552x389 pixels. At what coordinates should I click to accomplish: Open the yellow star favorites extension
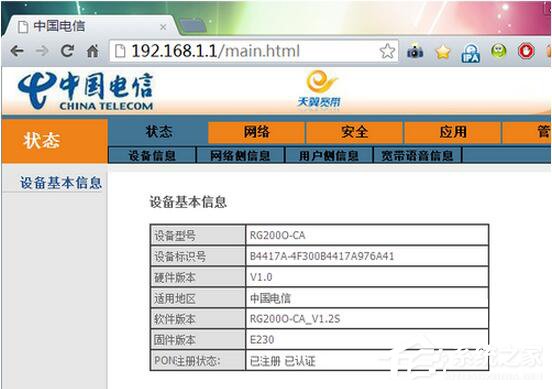[x=443, y=52]
